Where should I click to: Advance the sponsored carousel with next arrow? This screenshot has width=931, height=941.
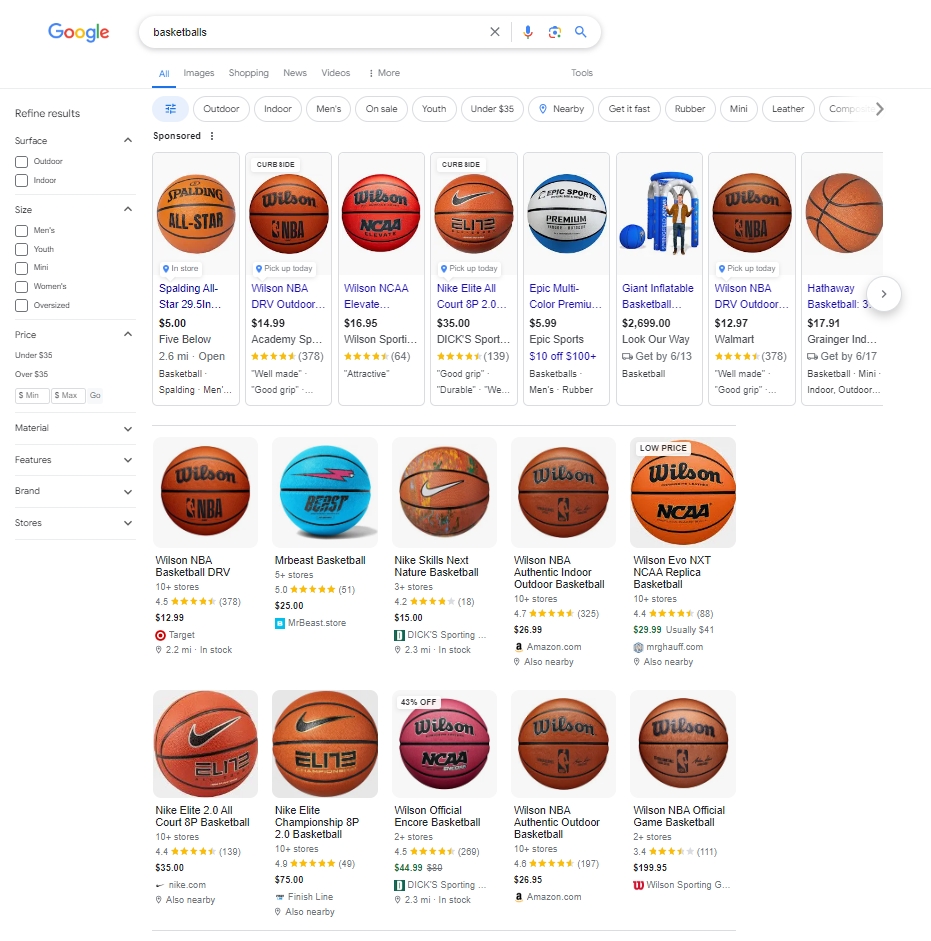pos(884,294)
